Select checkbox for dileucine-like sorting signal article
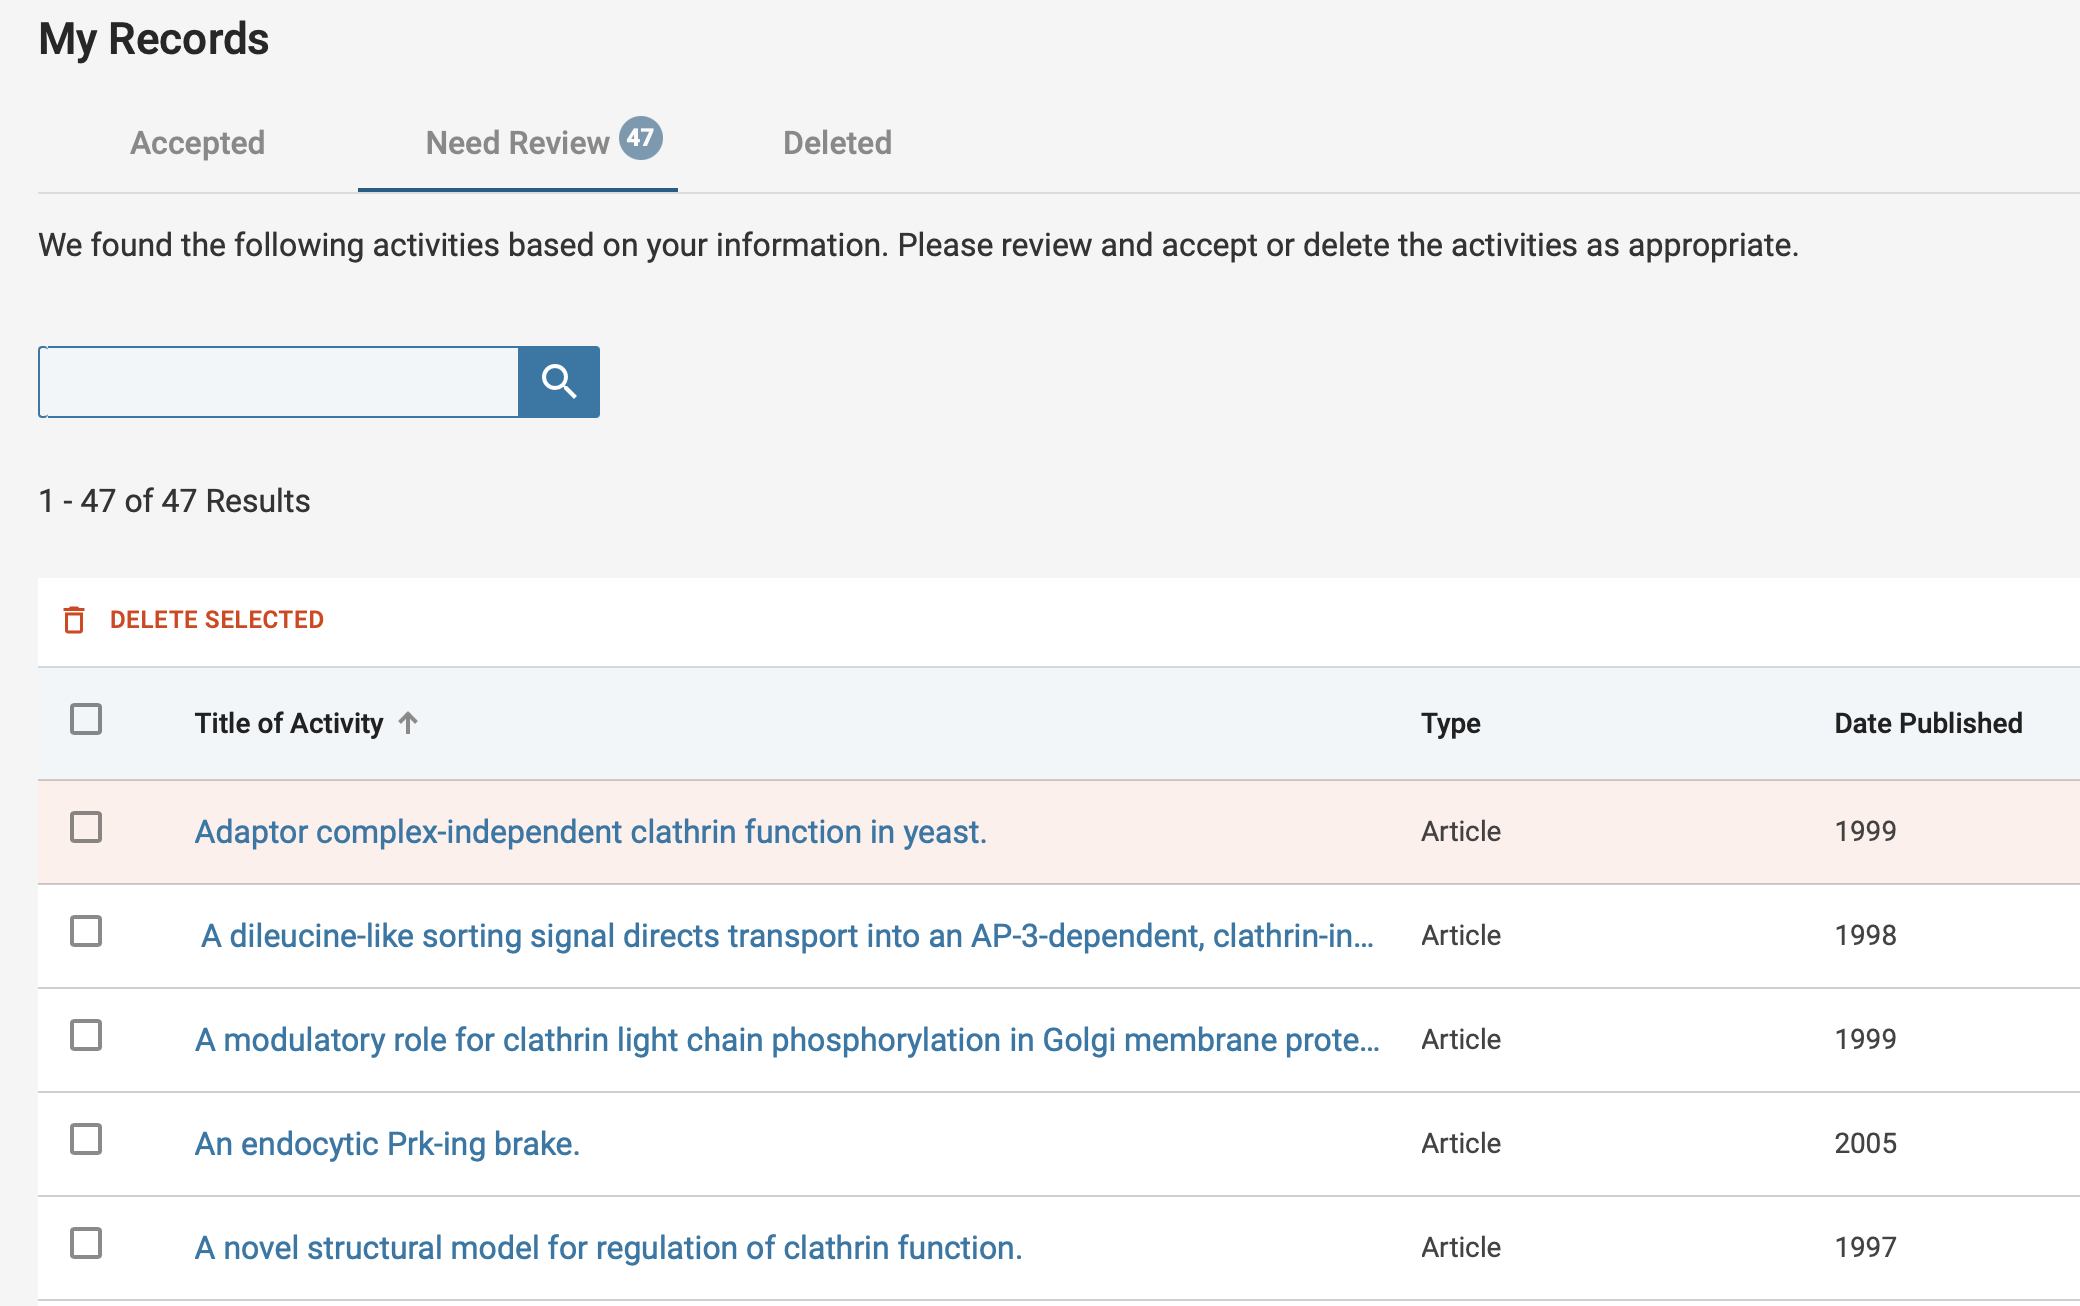 click(x=86, y=932)
